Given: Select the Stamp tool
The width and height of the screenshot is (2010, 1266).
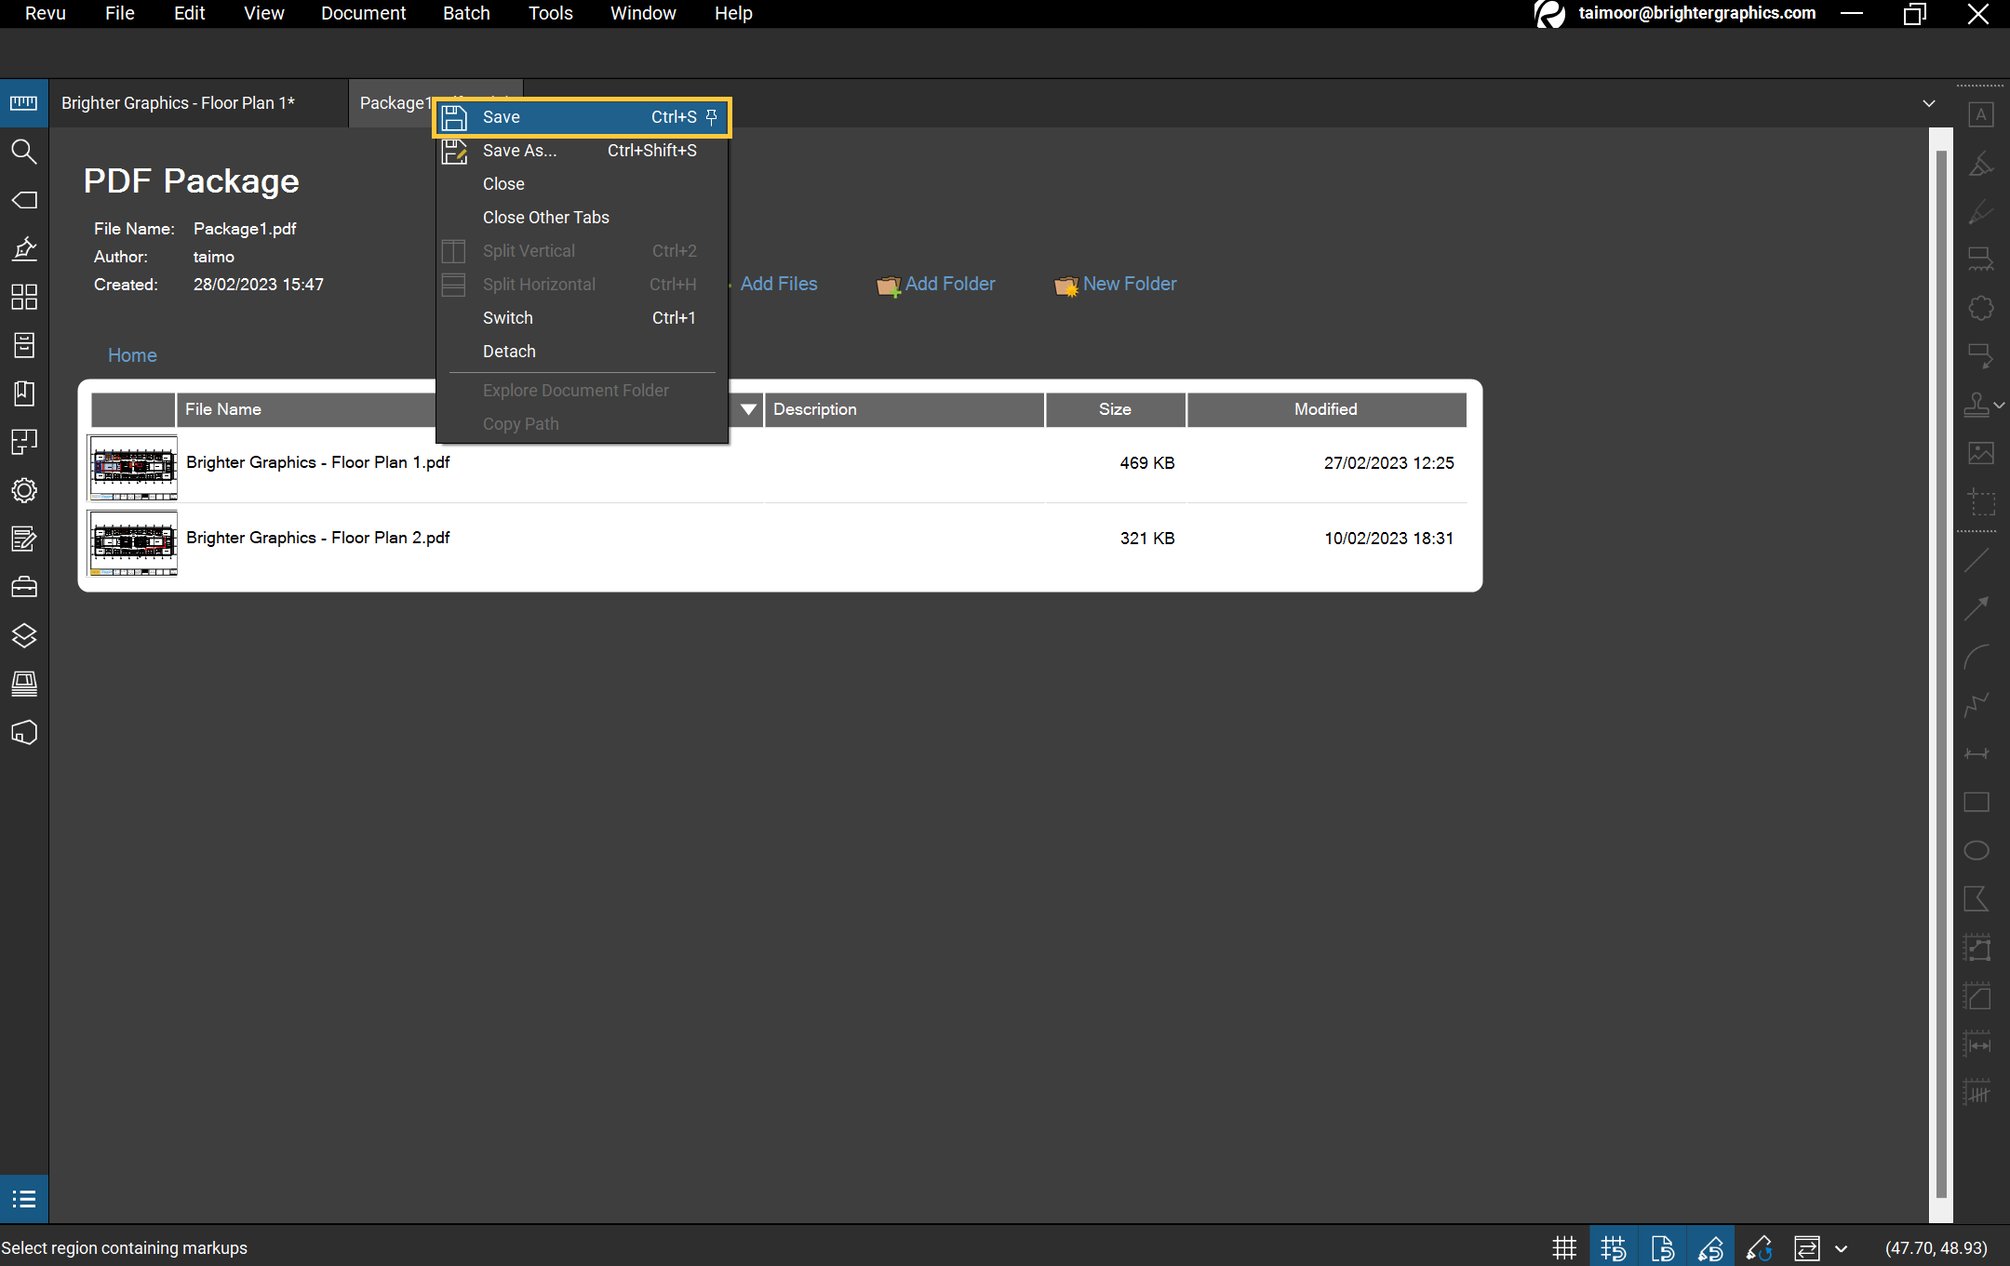Looking at the screenshot, I should click(1978, 405).
